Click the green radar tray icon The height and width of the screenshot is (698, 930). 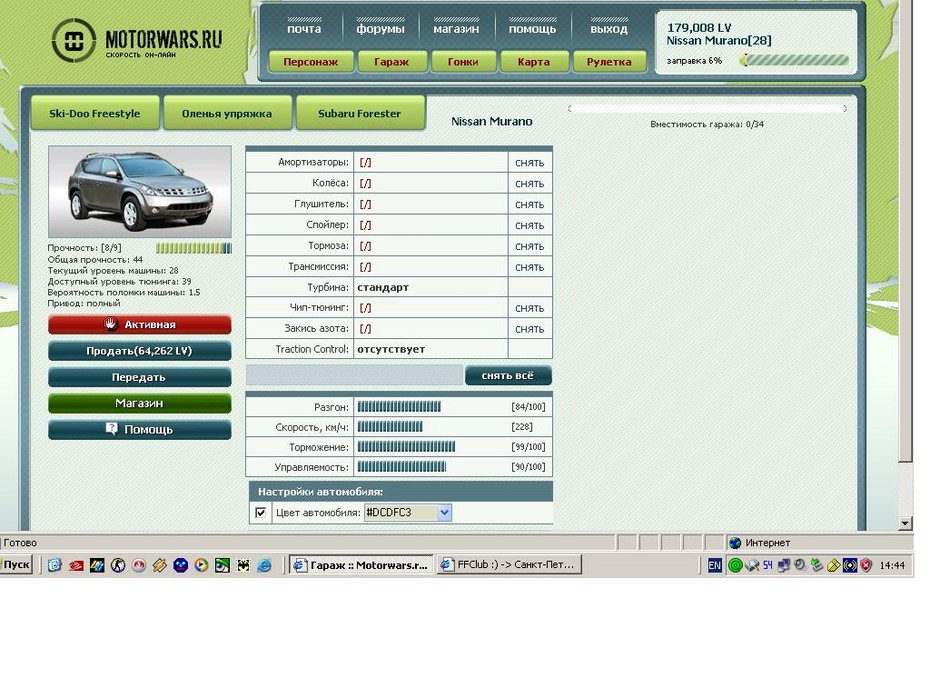point(735,565)
